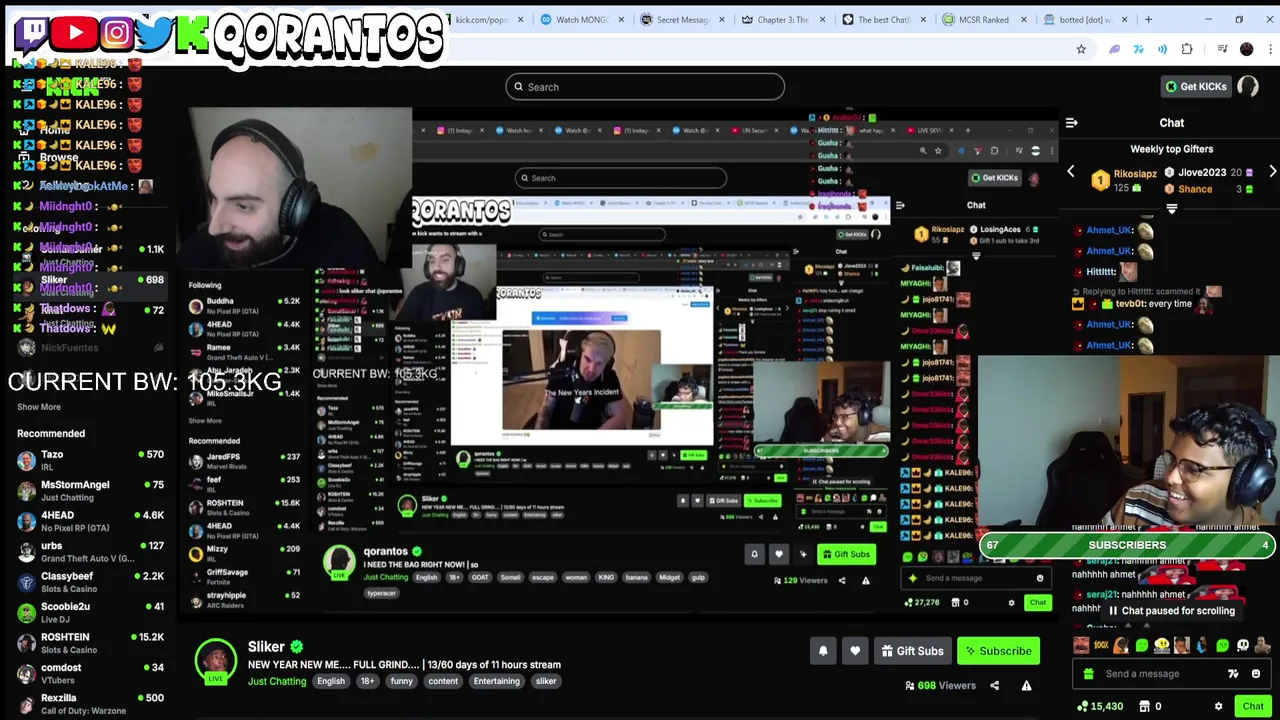
Task: Click the report warning triangle icon
Action: point(1026,685)
